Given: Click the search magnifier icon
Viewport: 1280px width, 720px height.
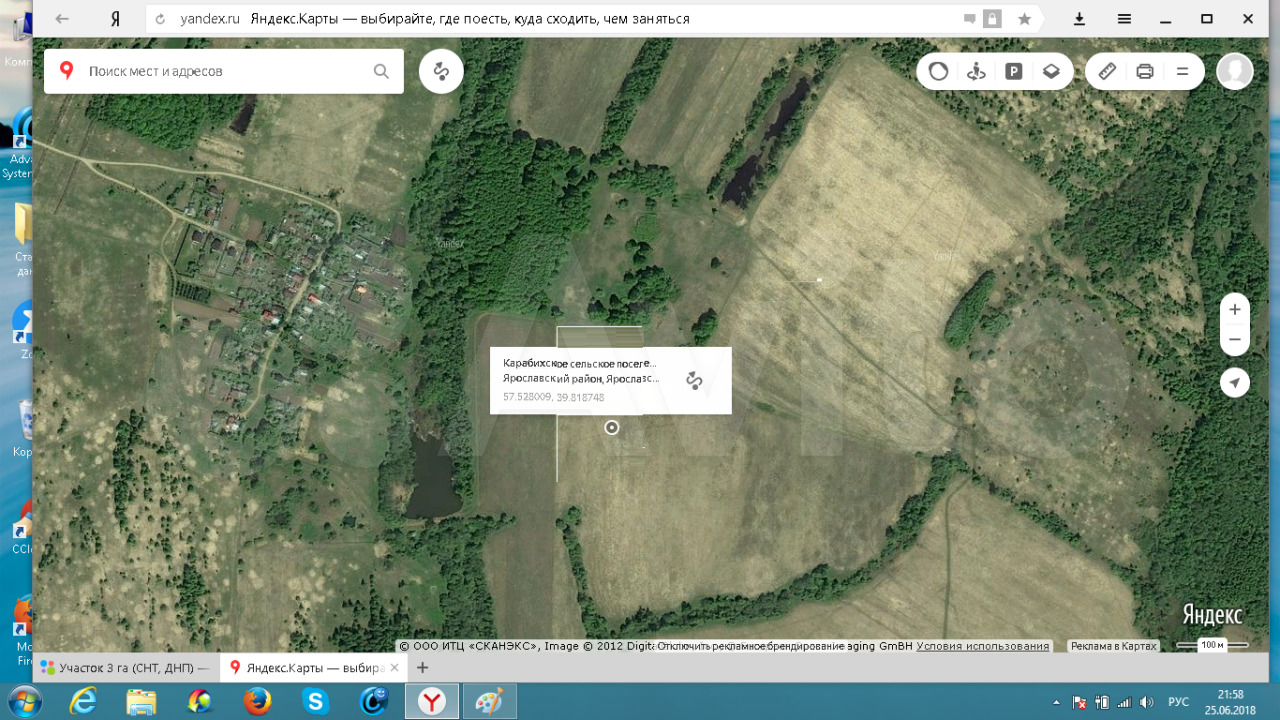Looking at the screenshot, I should click(x=381, y=71).
